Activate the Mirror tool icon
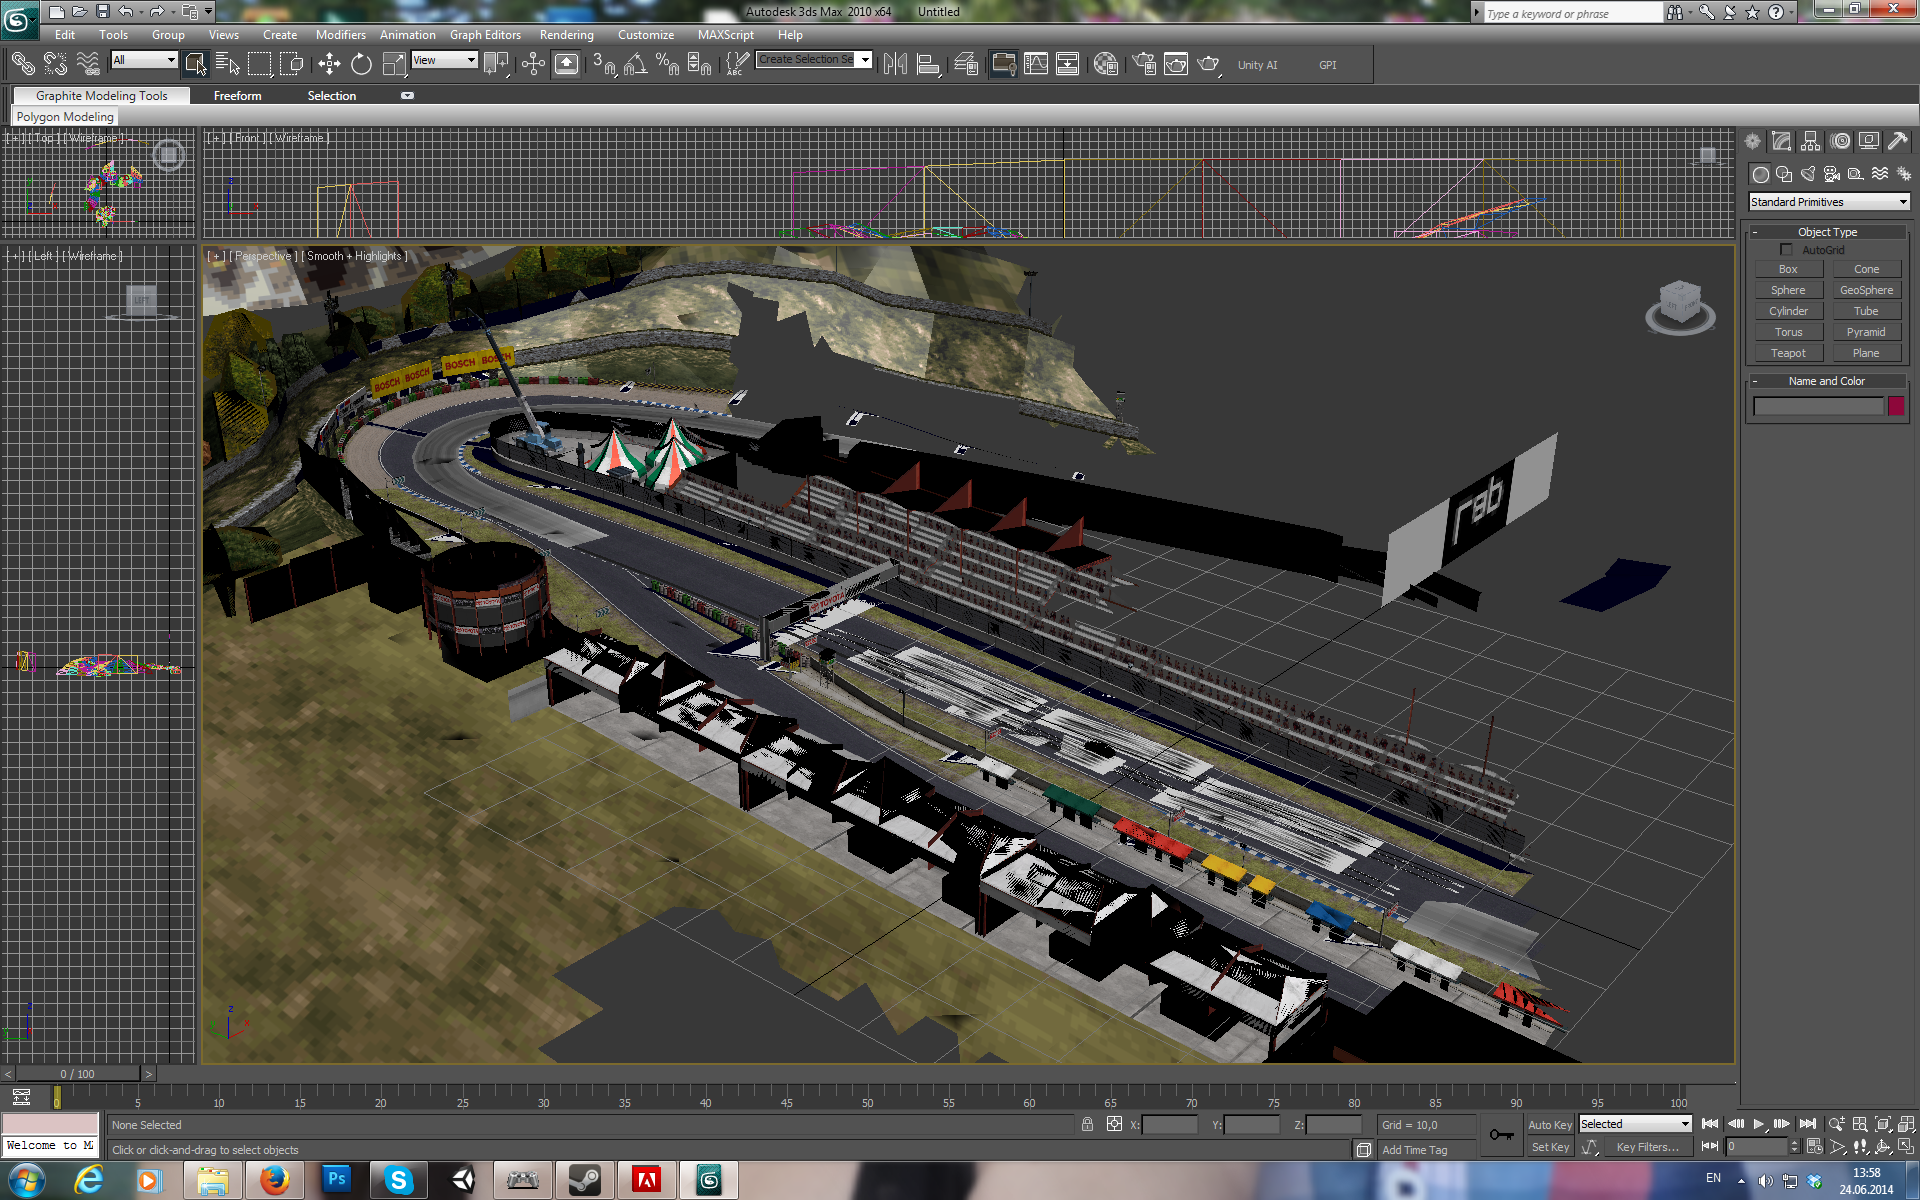 (x=895, y=65)
